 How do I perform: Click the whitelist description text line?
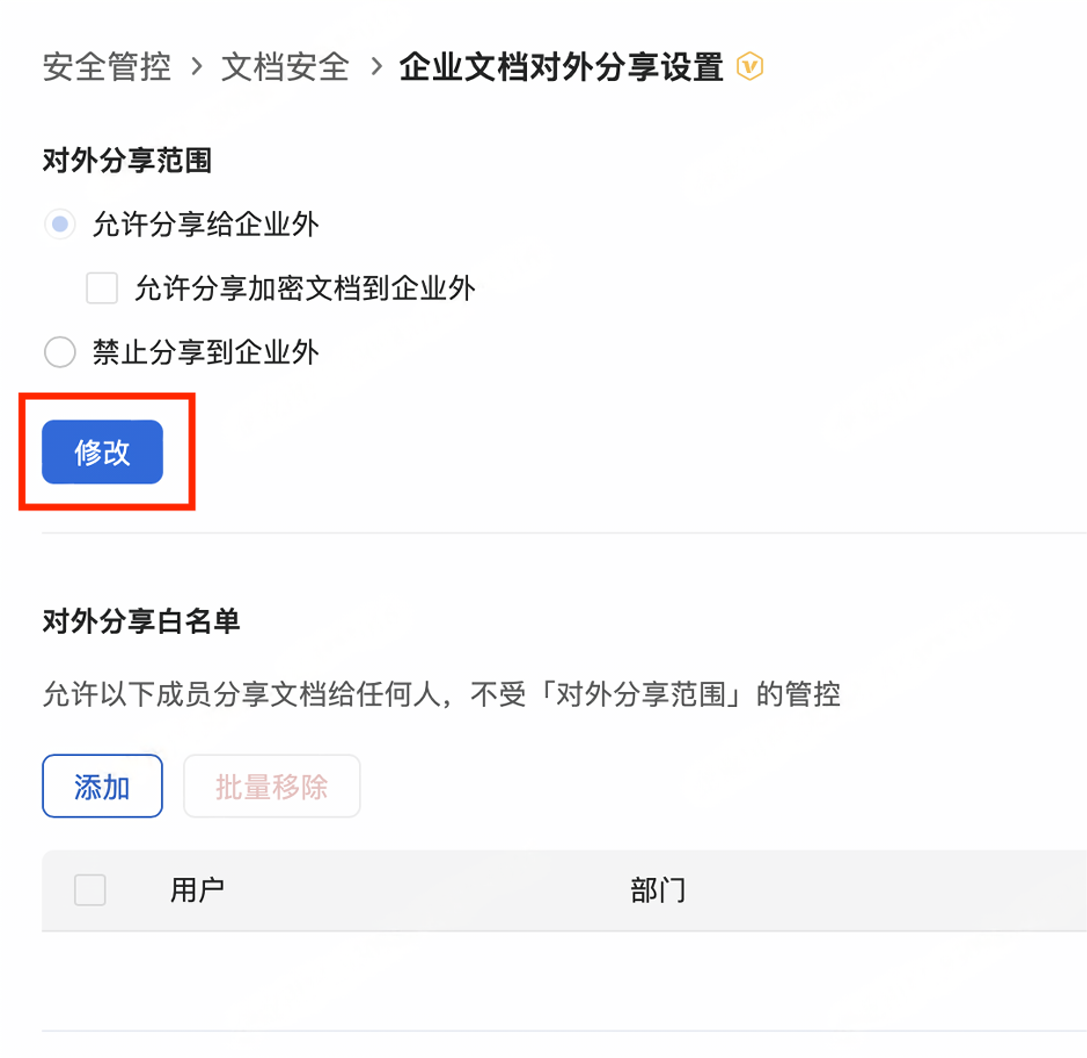(x=442, y=694)
